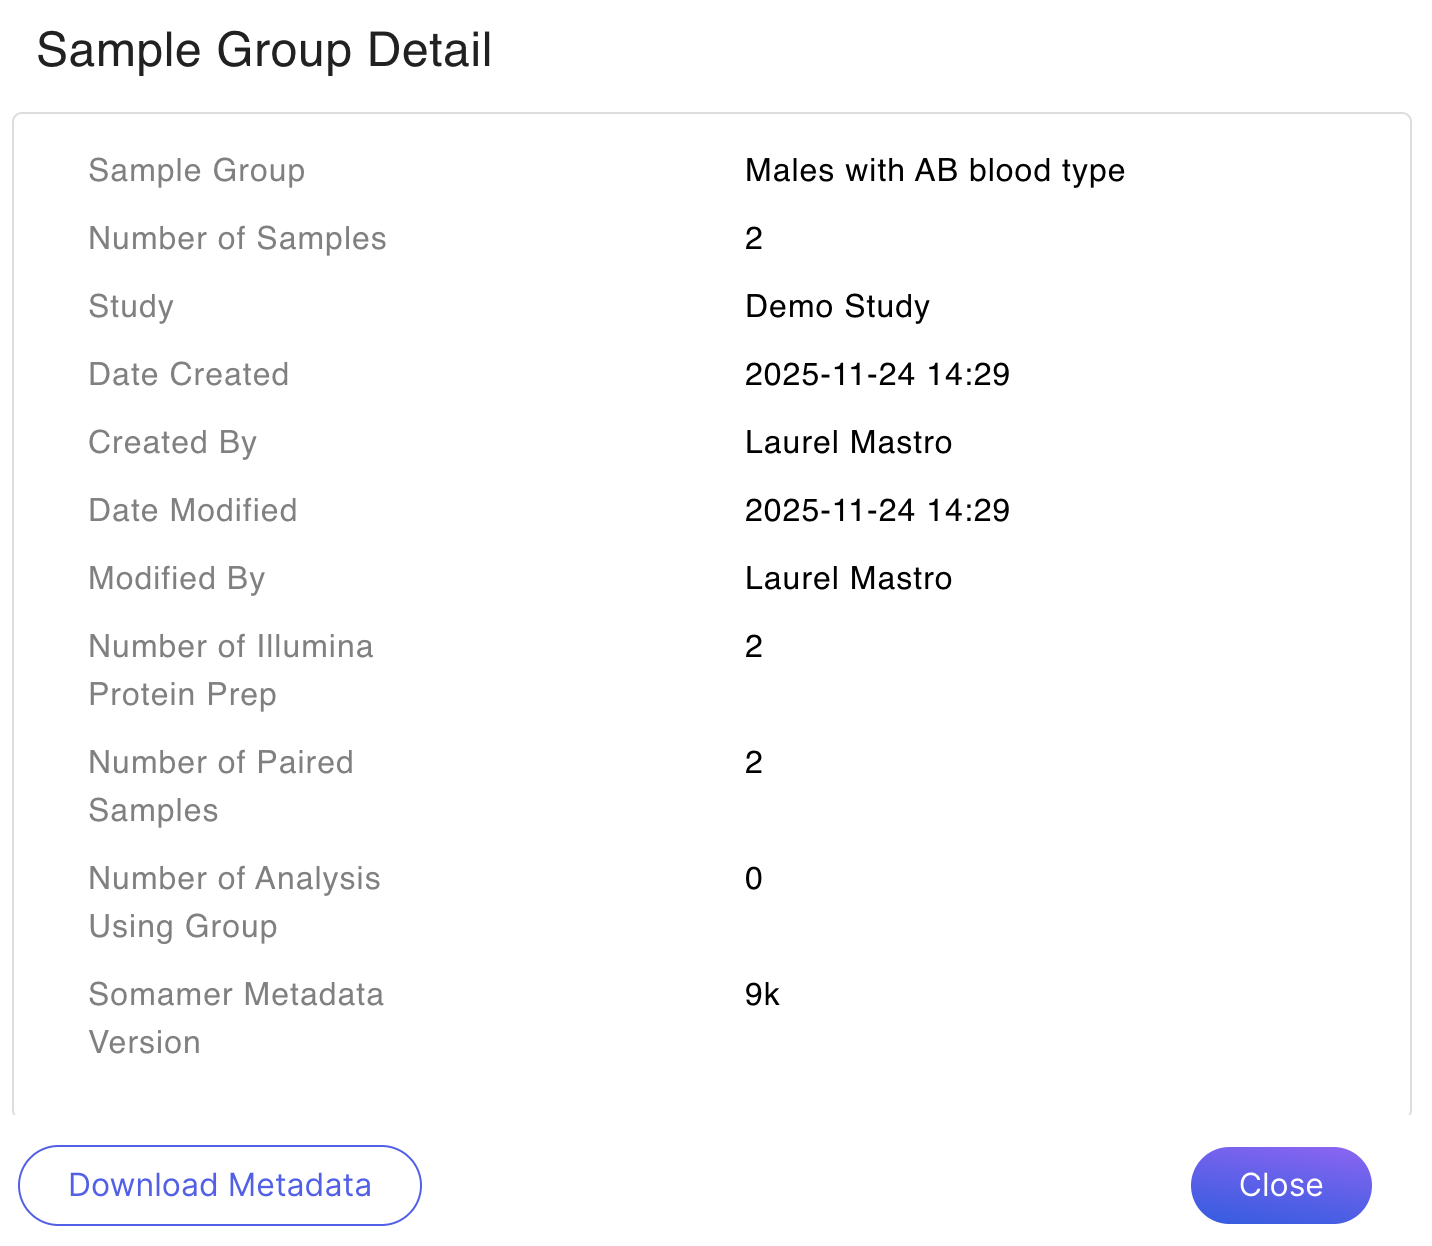Click the Number of Illumina Protein Prep label

tap(230, 670)
